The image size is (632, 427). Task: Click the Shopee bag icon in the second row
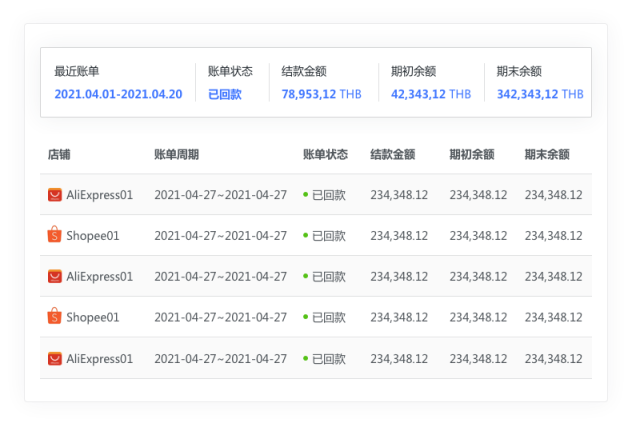54,236
